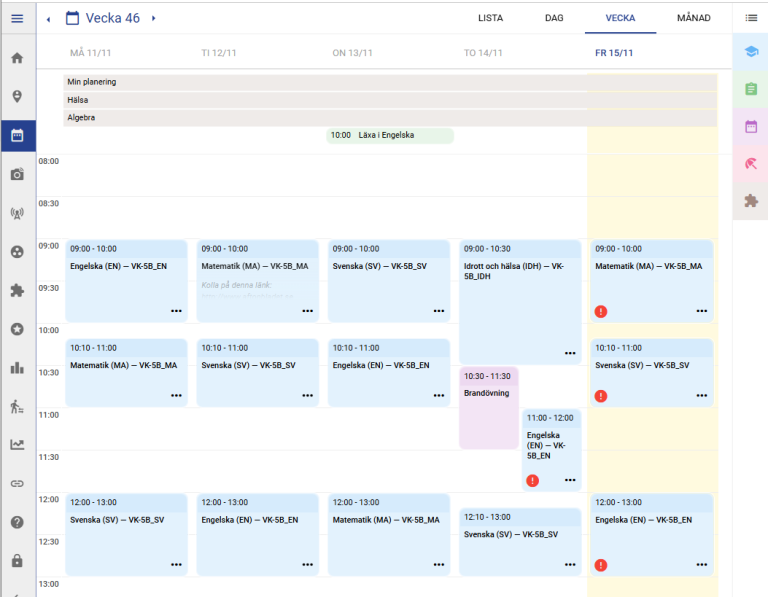Viewport: 768px width, 597px height.
Task: Click the bar chart statistics icon
Action: 17,367
